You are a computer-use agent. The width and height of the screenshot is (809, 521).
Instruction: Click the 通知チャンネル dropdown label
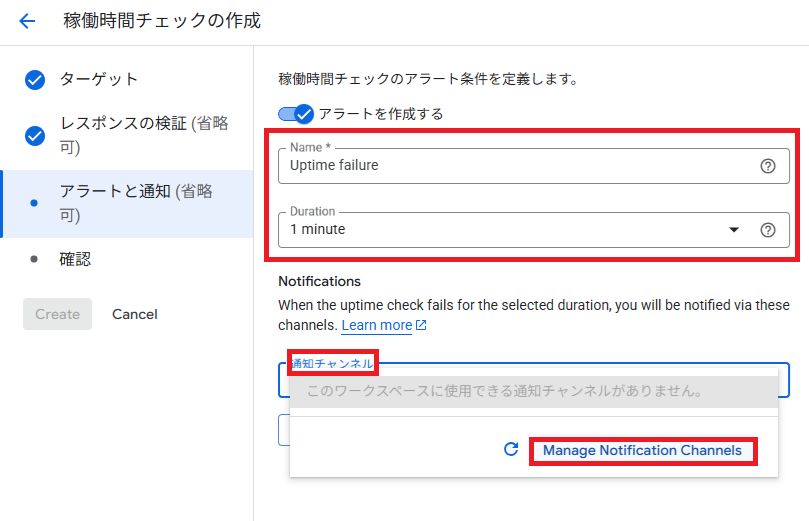point(332,363)
